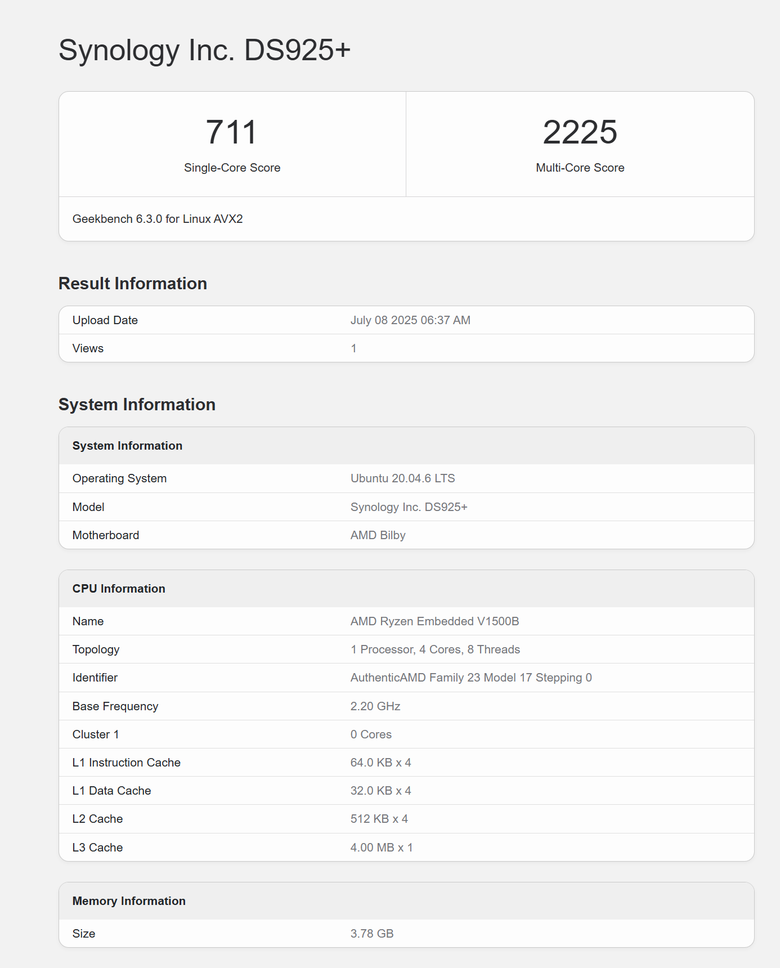This screenshot has height=968, width=780.
Task: Select the AMD Bilby value
Action: pyautogui.click(x=378, y=535)
